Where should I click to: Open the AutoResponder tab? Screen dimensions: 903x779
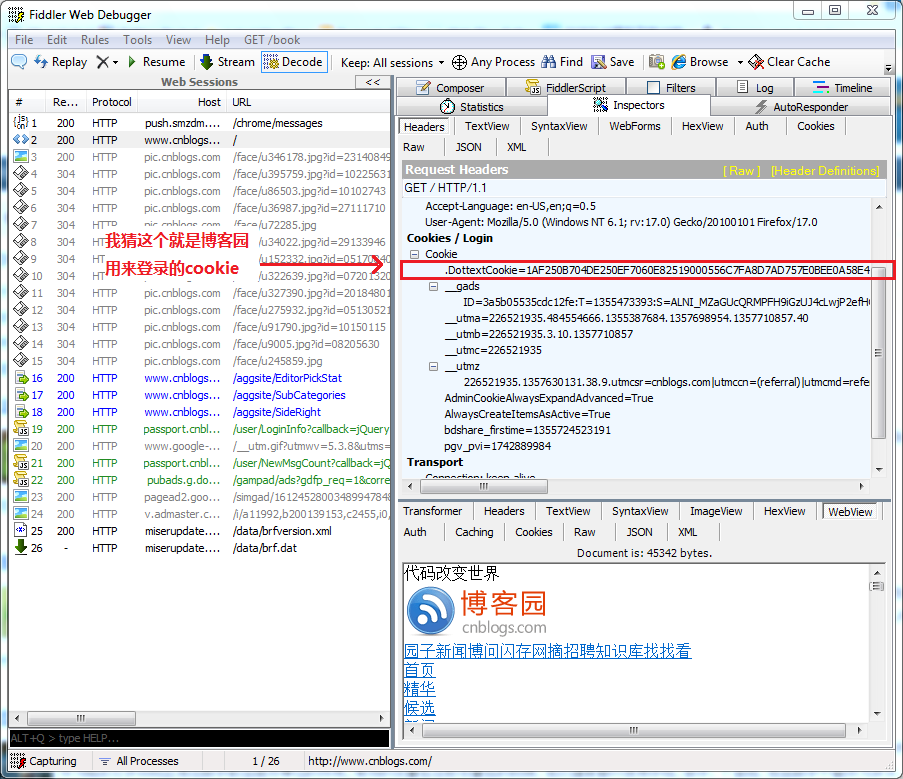801,107
